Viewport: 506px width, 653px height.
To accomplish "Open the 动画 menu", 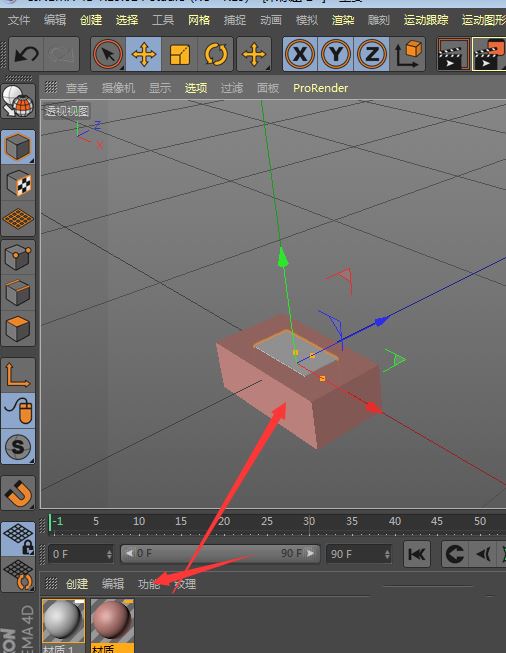I will 271,20.
